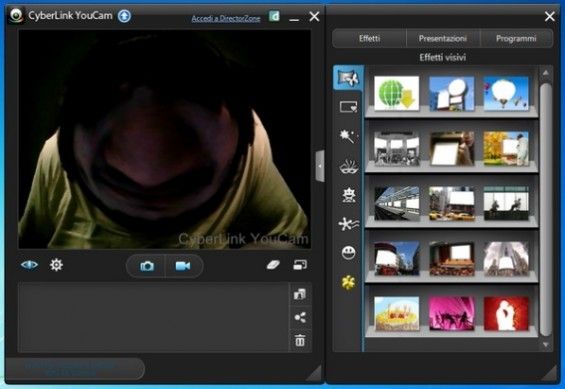Choose the curved building billboard effect thumbnail

click(x=396, y=259)
